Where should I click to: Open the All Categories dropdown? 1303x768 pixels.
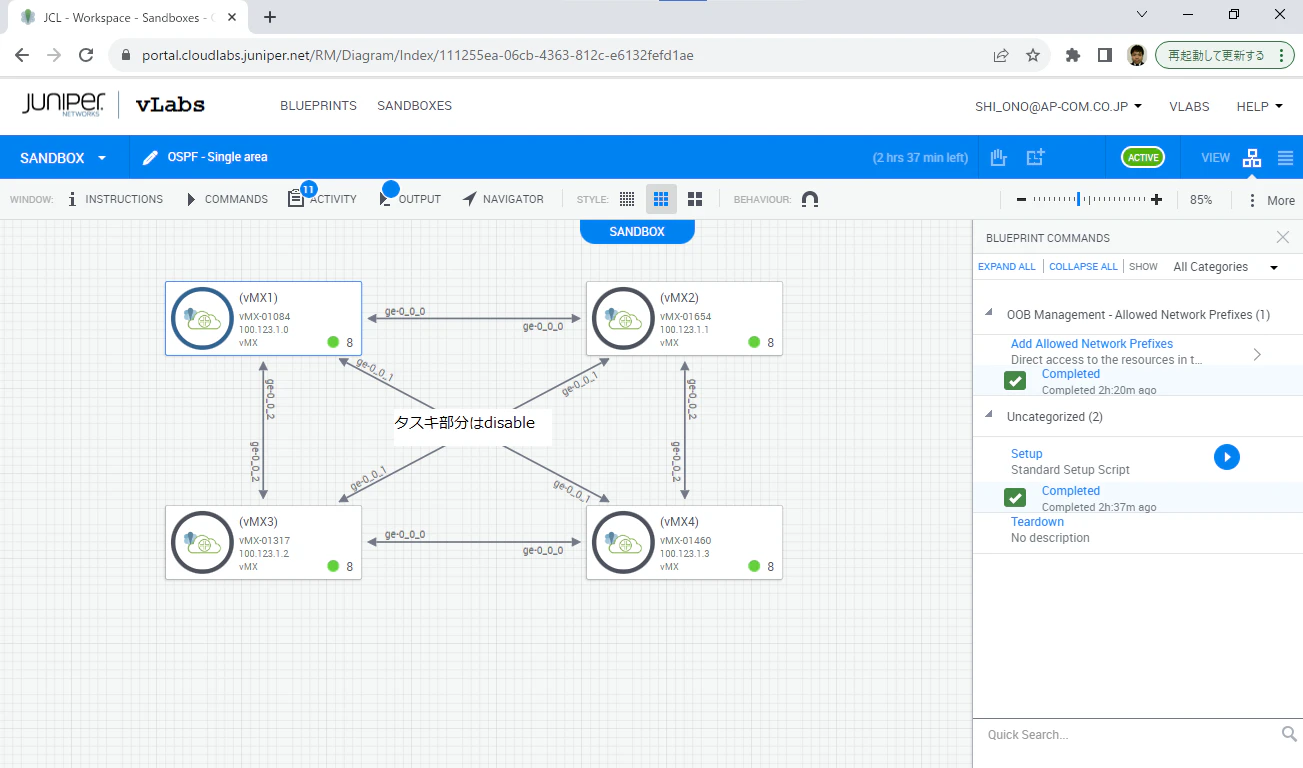click(1226, 267)
